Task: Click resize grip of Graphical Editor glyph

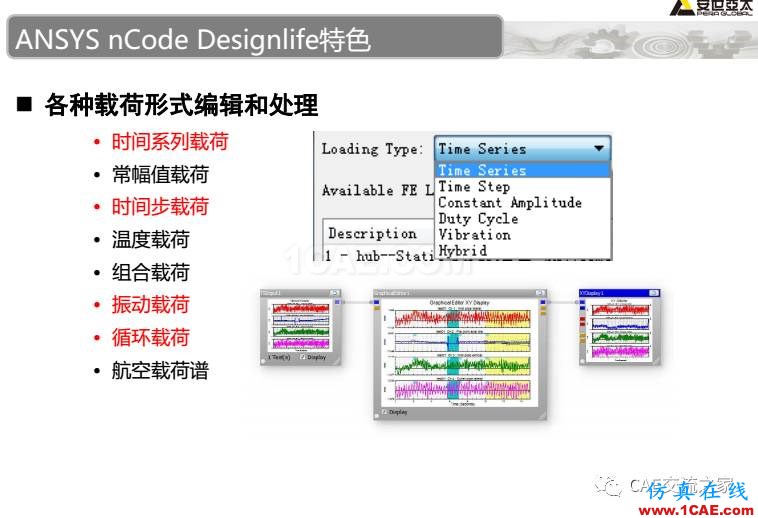Action: [x=541, y=415]
